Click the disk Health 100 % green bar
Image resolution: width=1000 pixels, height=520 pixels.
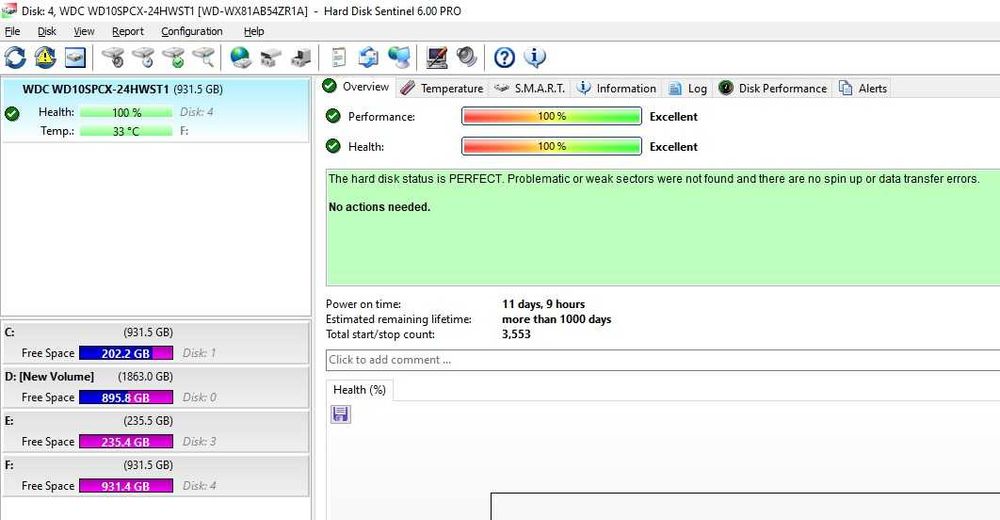[x=126, y=112]
